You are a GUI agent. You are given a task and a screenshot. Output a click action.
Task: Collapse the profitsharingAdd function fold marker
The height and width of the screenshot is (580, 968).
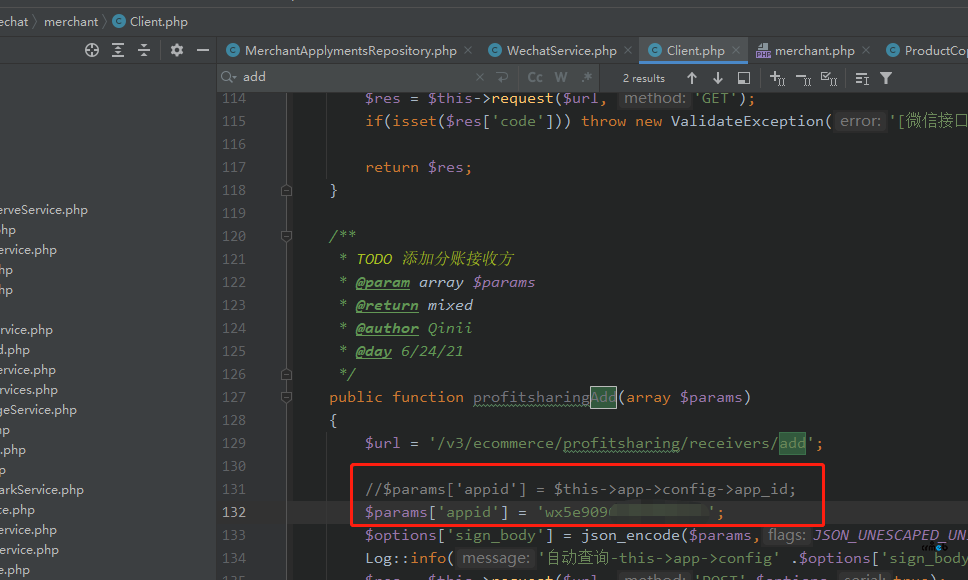[x=287, y=398]
